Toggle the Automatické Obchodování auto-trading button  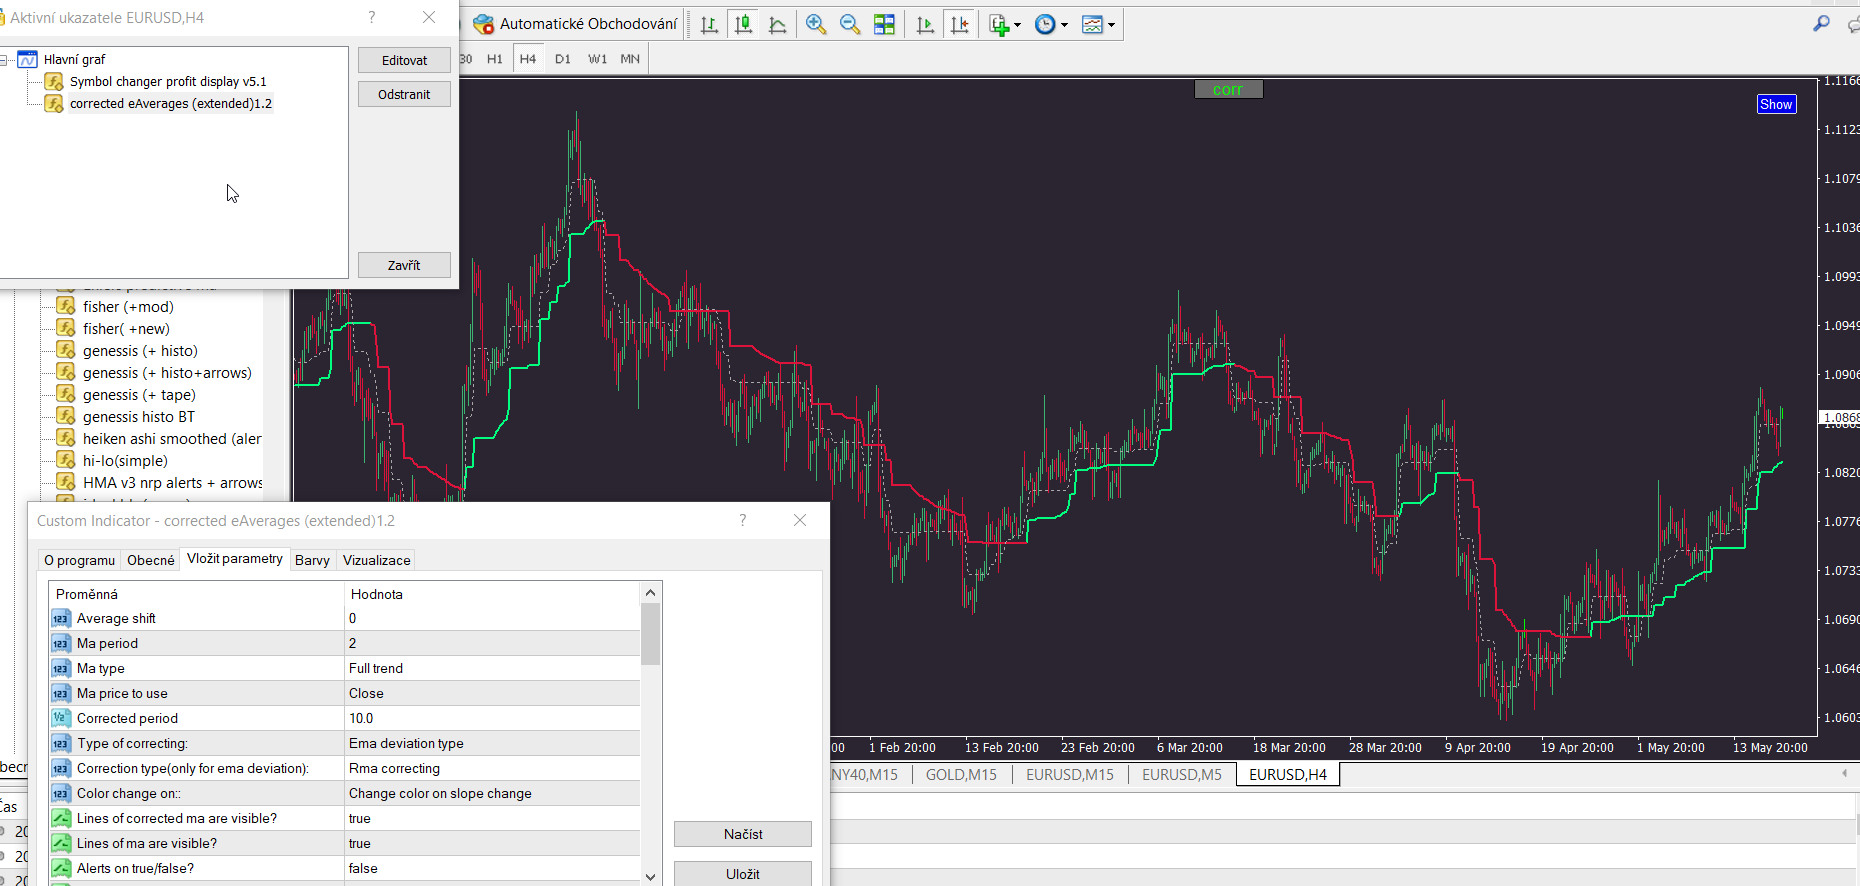575,24
